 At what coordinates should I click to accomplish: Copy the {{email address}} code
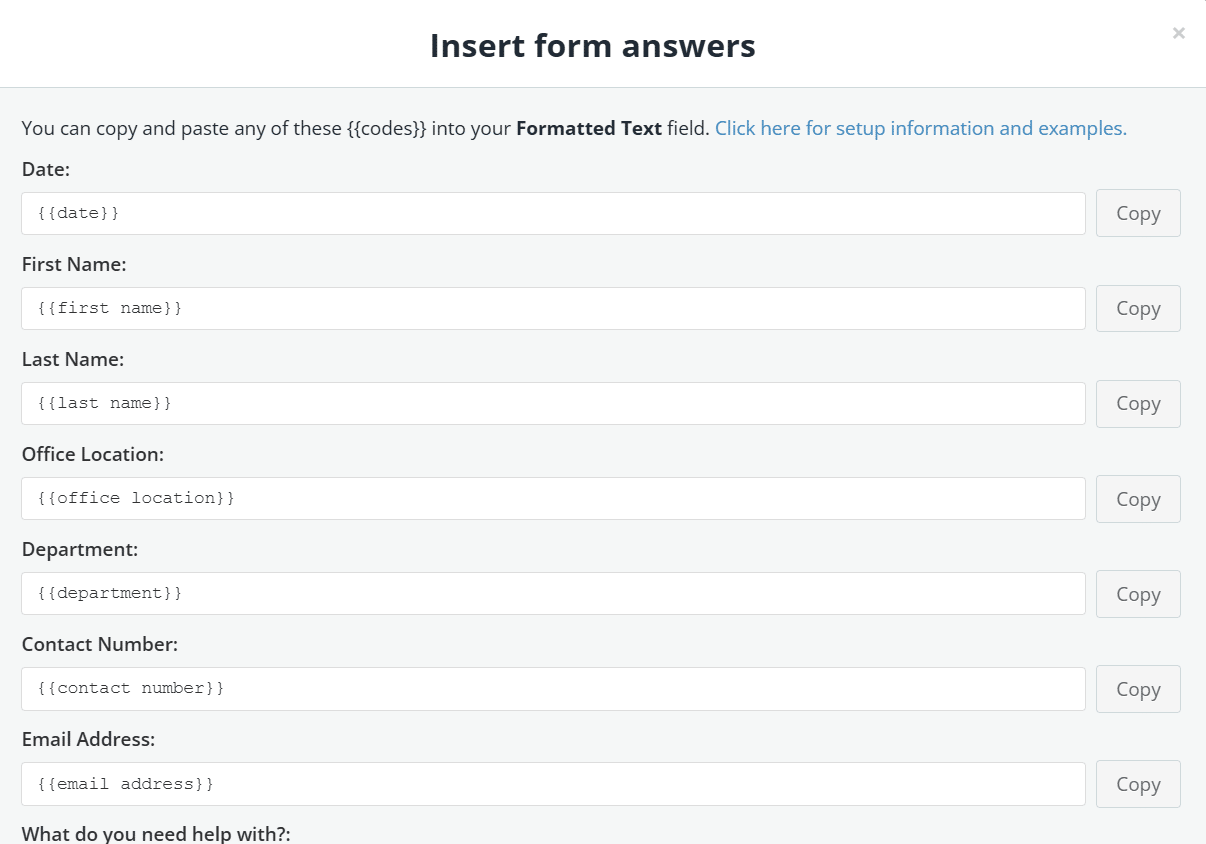(1137, 783)
